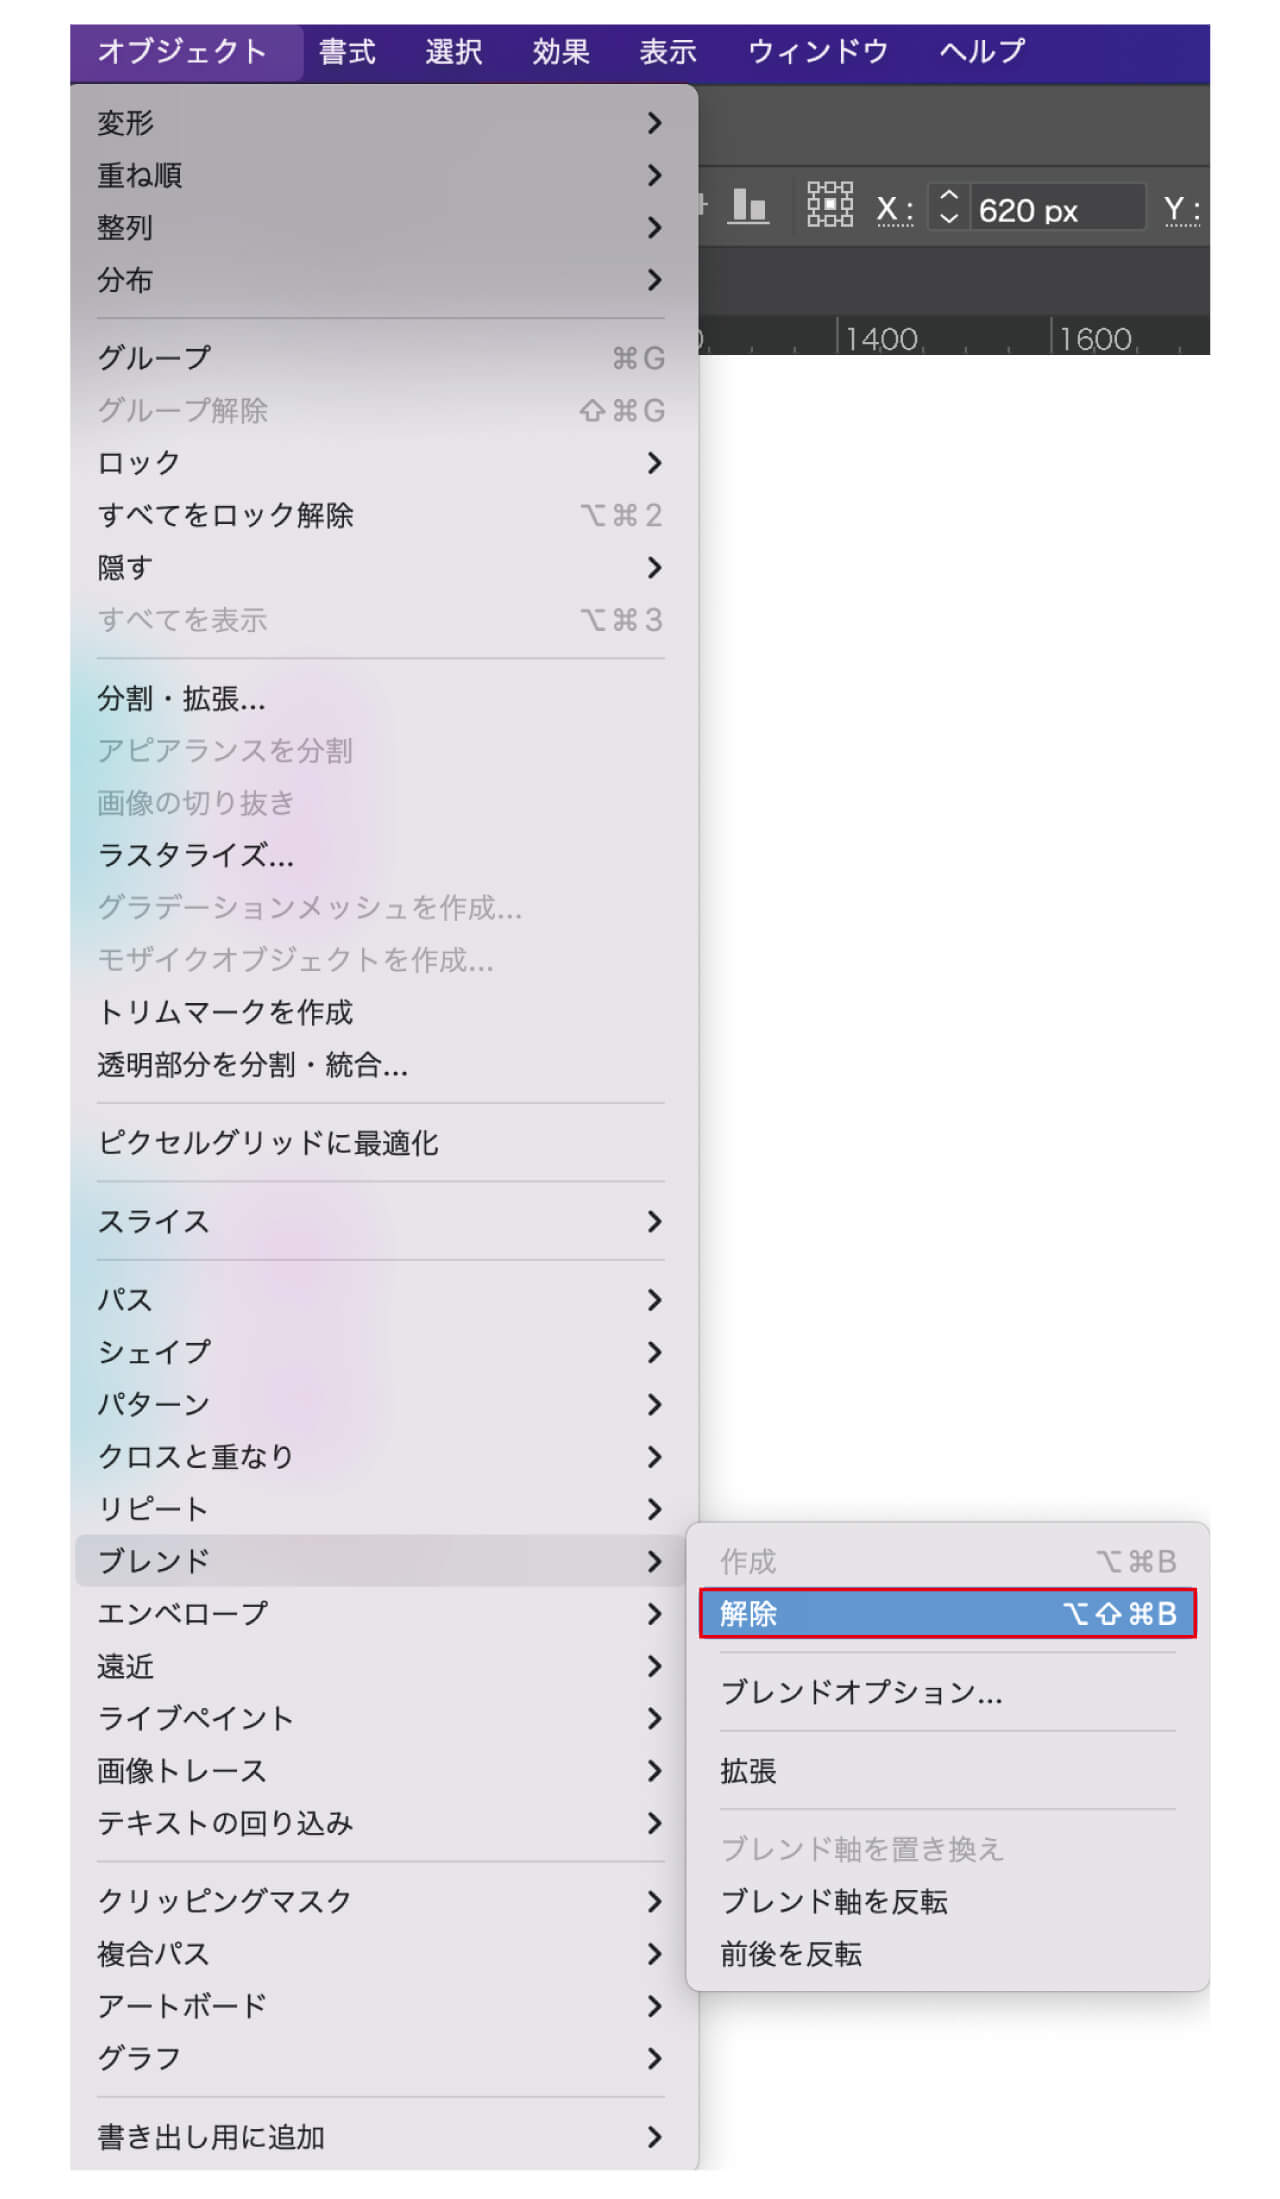
Task: Click the X value stepper arrows
Action: click(949, 207)
